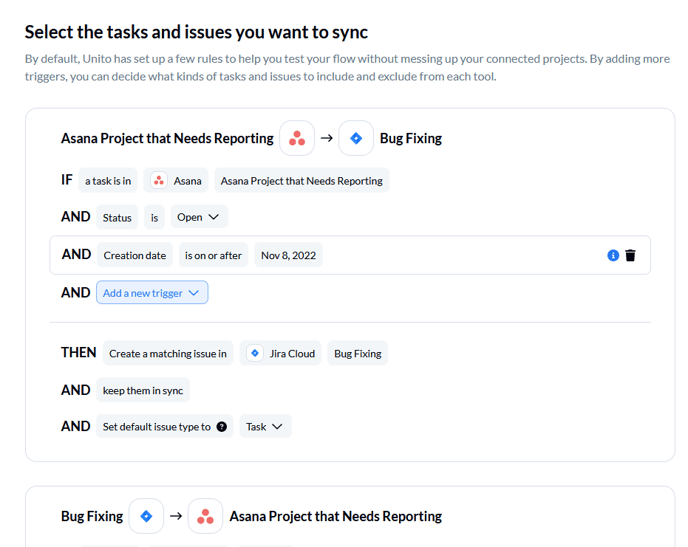Click the Jira diamond icon beside Bug Fixing header
The height and width of the screenshot is (547, 688).
356,138
